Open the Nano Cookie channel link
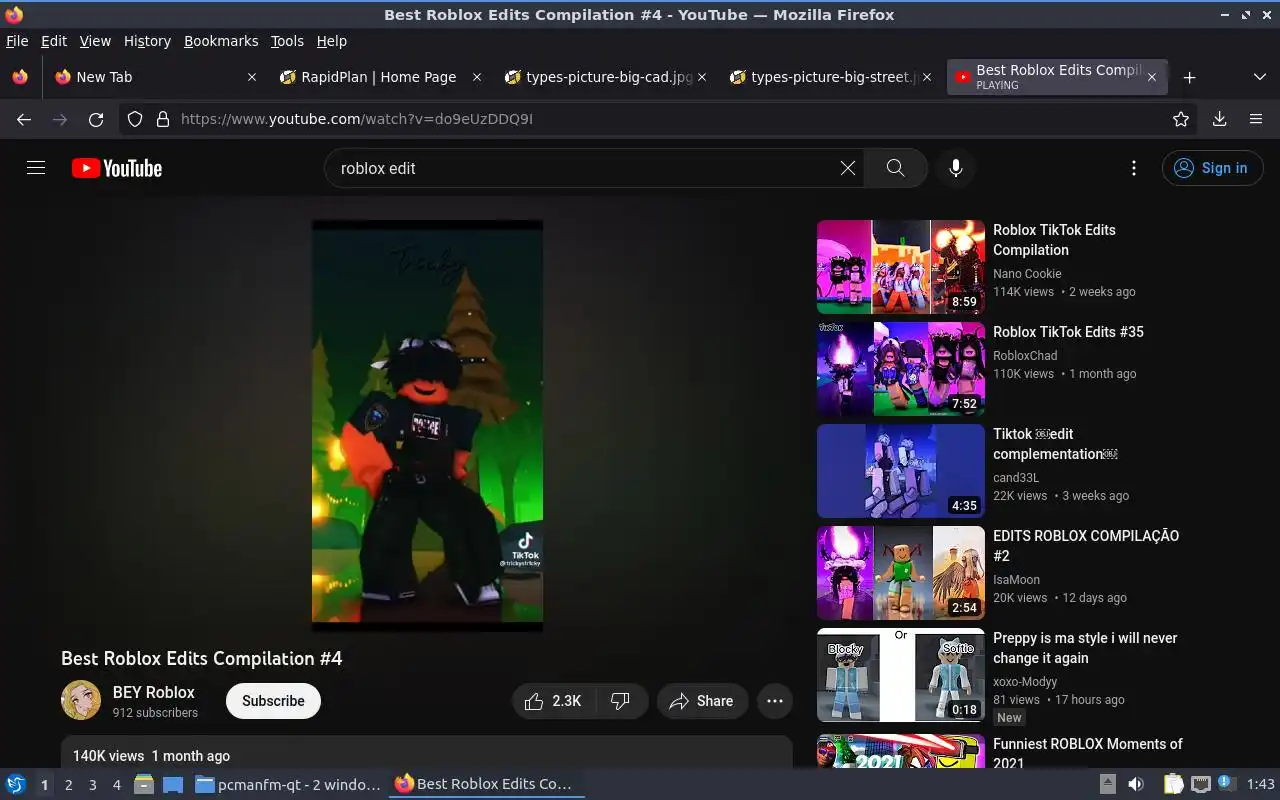The height and width of the screenshot is (800, 1280). (1027, 273)
